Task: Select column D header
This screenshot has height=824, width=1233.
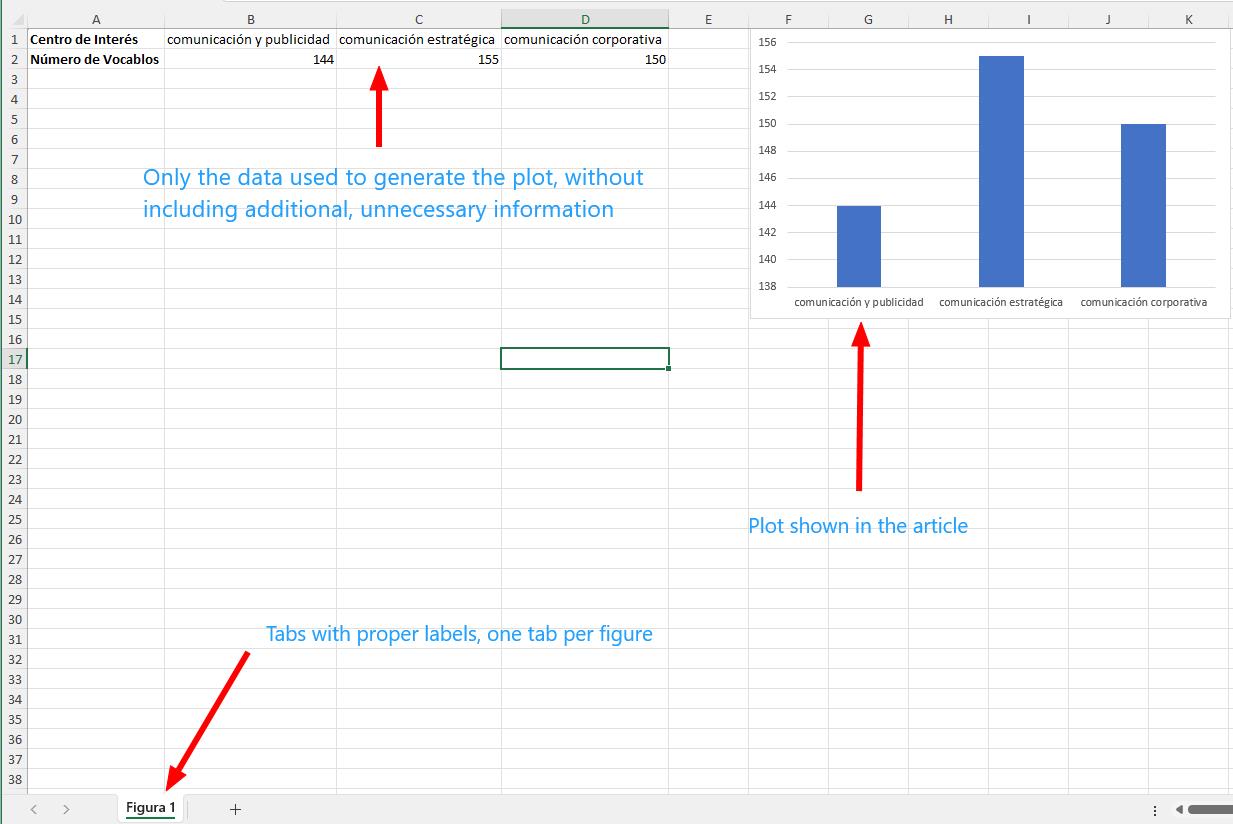Action: tap(585, 19)
